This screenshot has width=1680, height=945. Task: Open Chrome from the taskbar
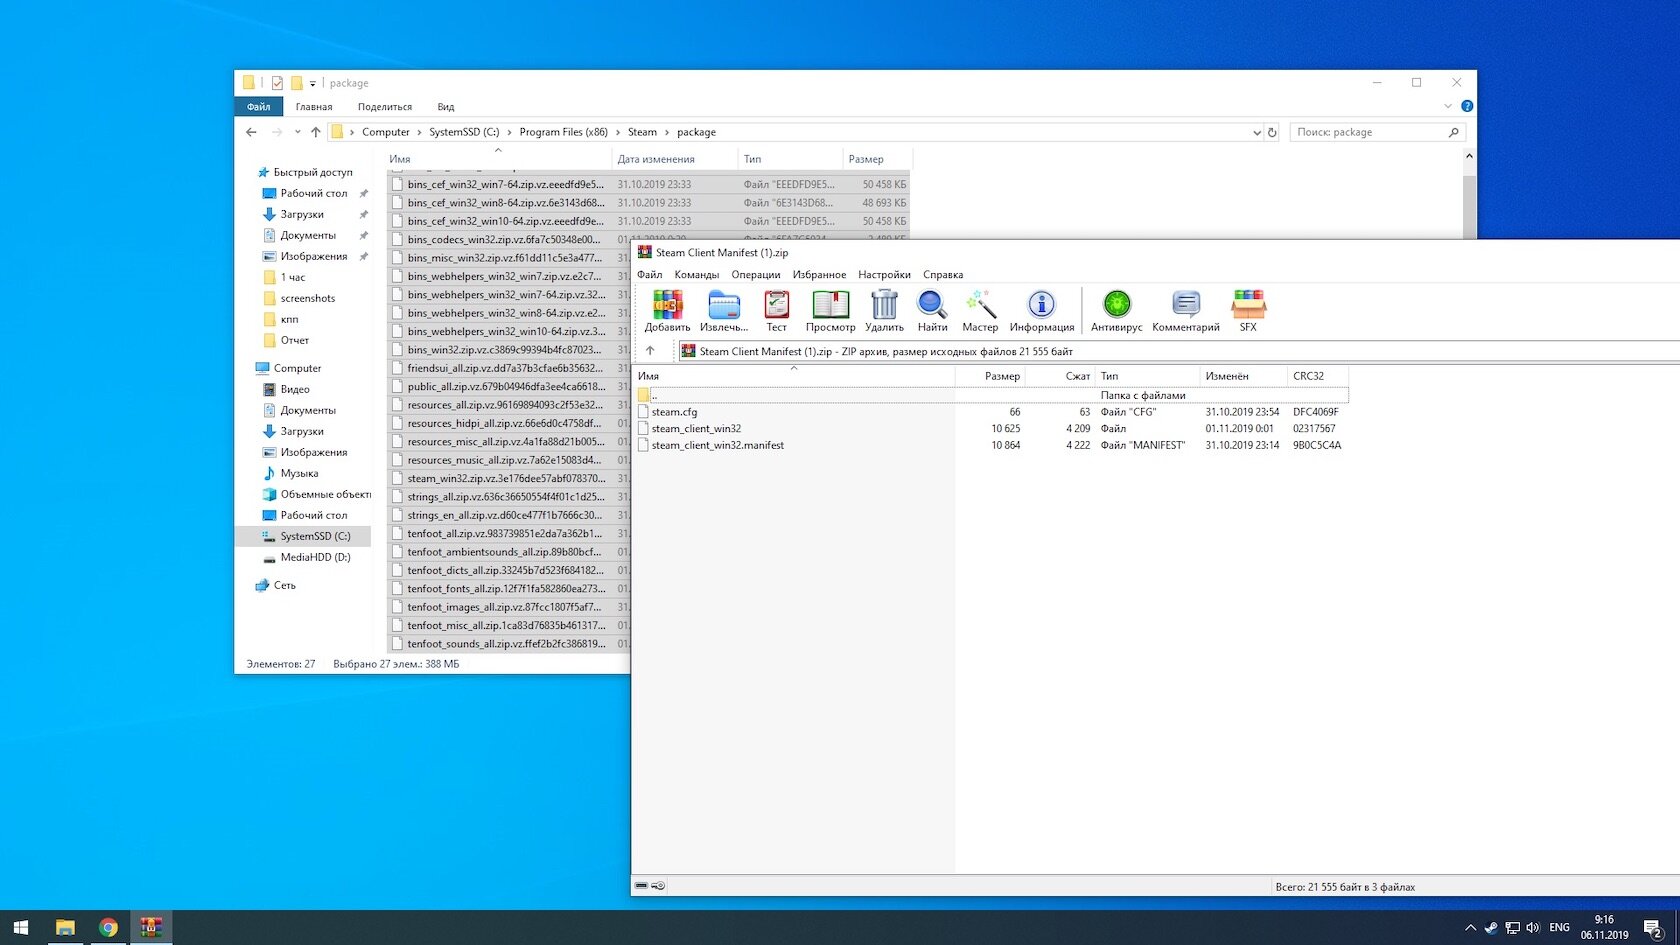tap(108, 927)
